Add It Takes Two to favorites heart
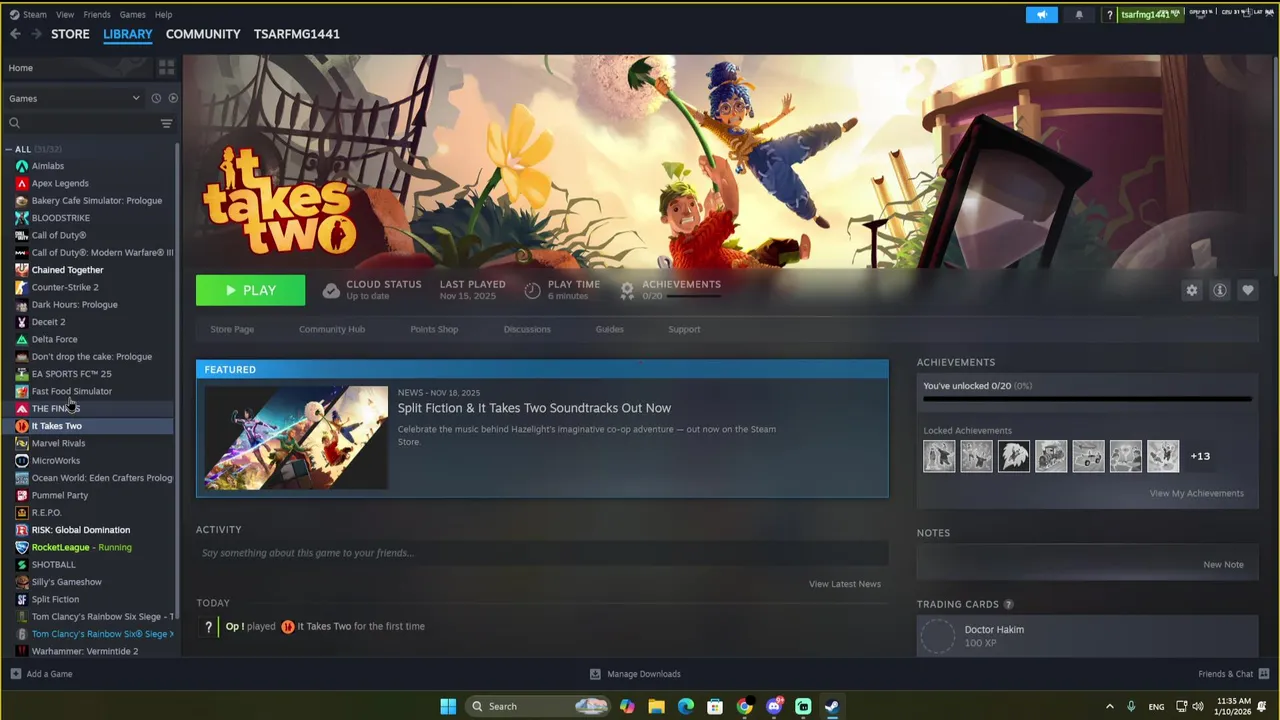This screenshot has width=1280, height=720. [1248, 290]
